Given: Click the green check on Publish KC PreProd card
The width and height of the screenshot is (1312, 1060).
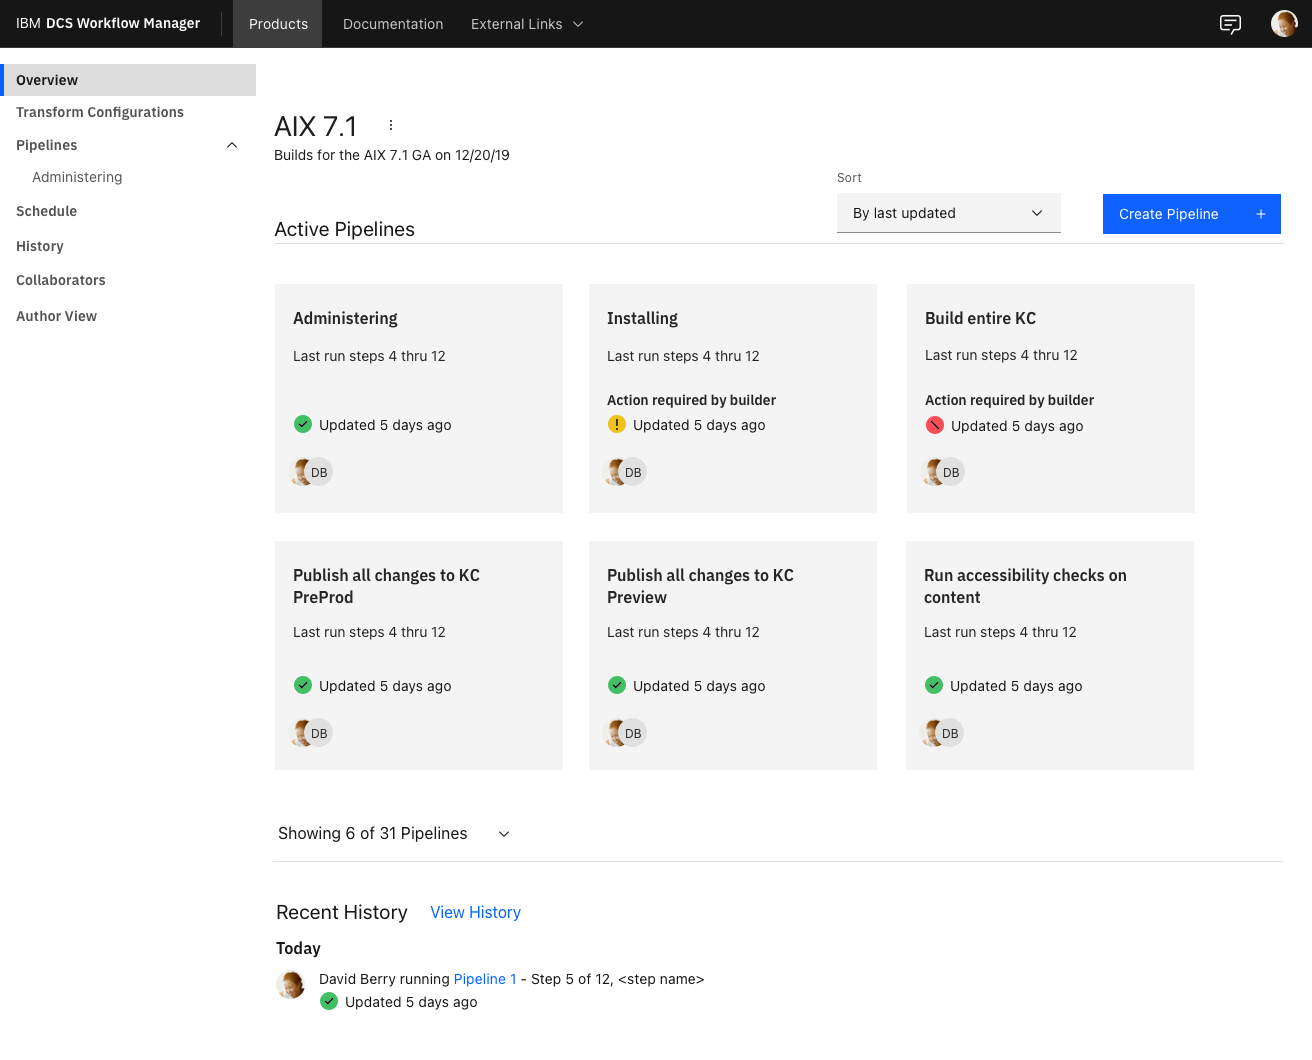Looking at the screenshot, I should pos(303,685).
